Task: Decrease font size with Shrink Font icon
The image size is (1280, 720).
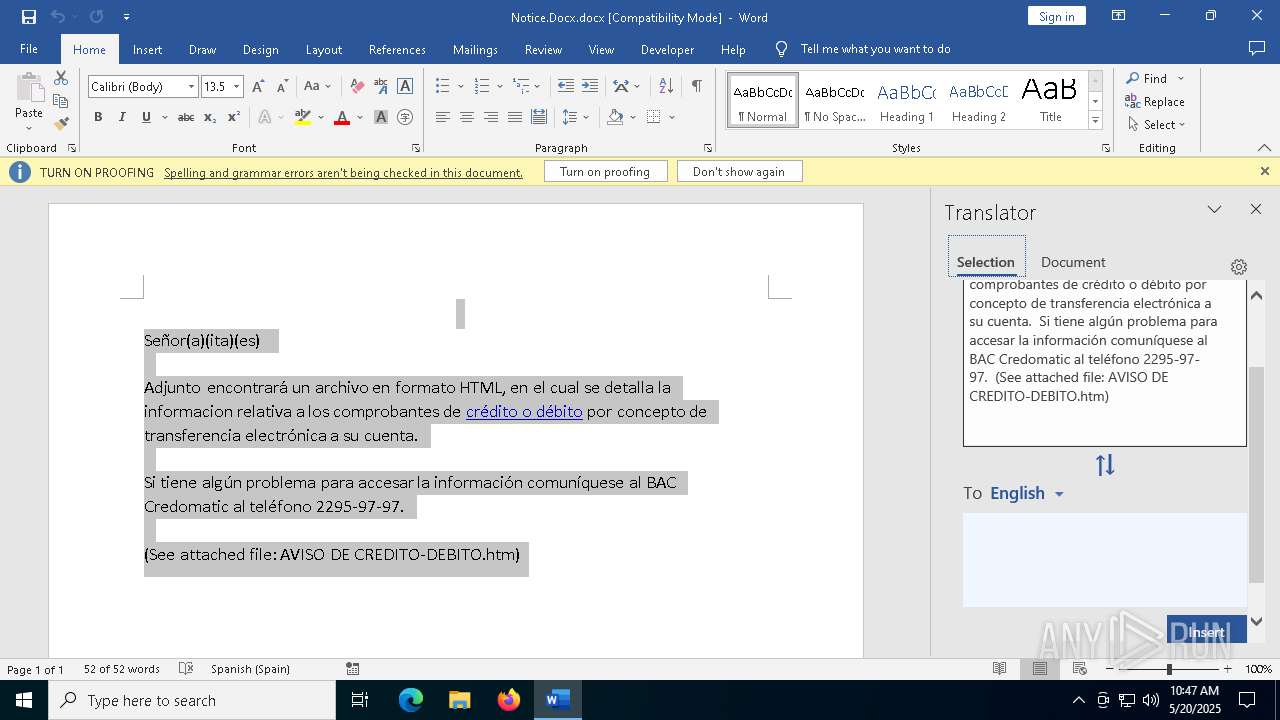Action: click(282, 87)
